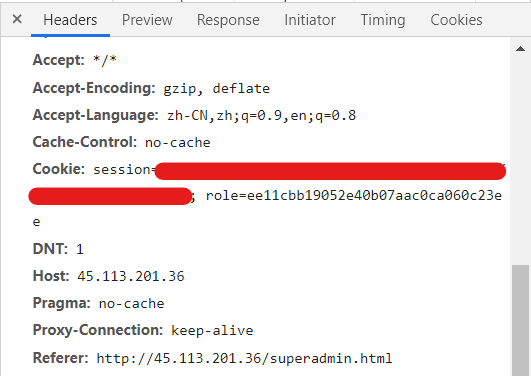Click the Cache-Control no-cache value
Image resolution: width=531 pixels, height=376 pixels.
(x=178, y=143)
